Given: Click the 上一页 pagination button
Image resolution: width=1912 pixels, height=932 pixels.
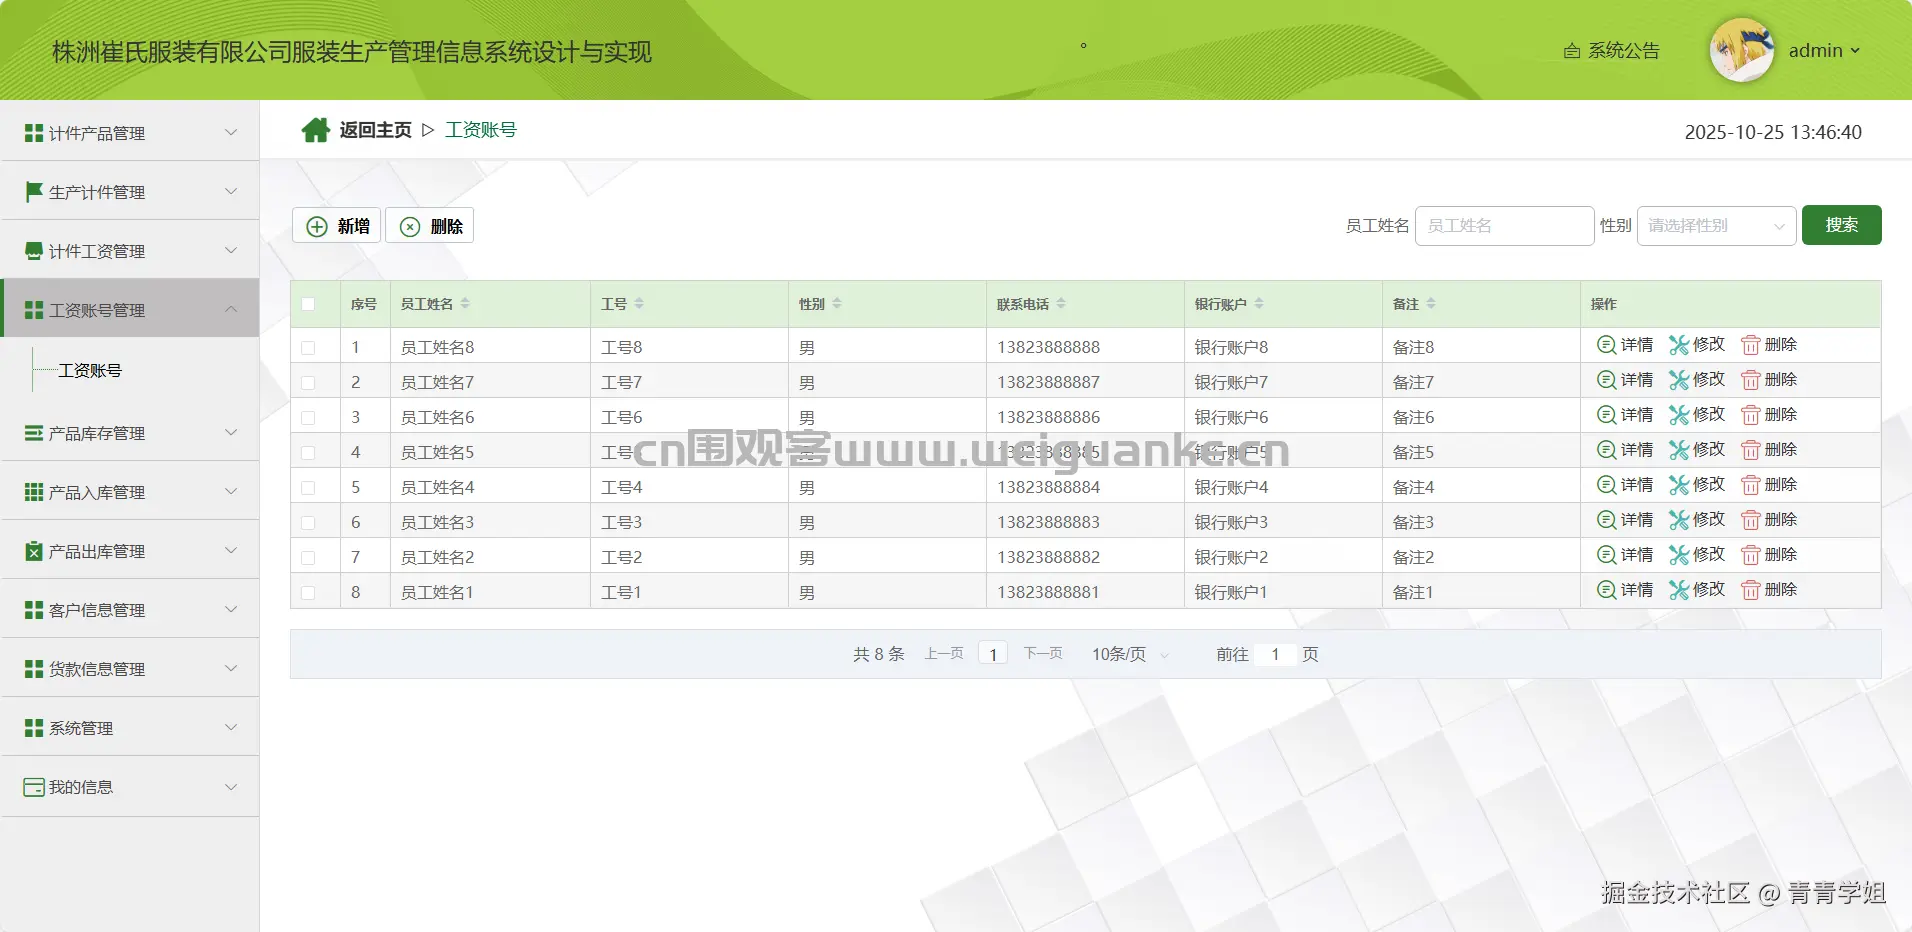Looking at the screenshot, I should click(x=944, y=654).
